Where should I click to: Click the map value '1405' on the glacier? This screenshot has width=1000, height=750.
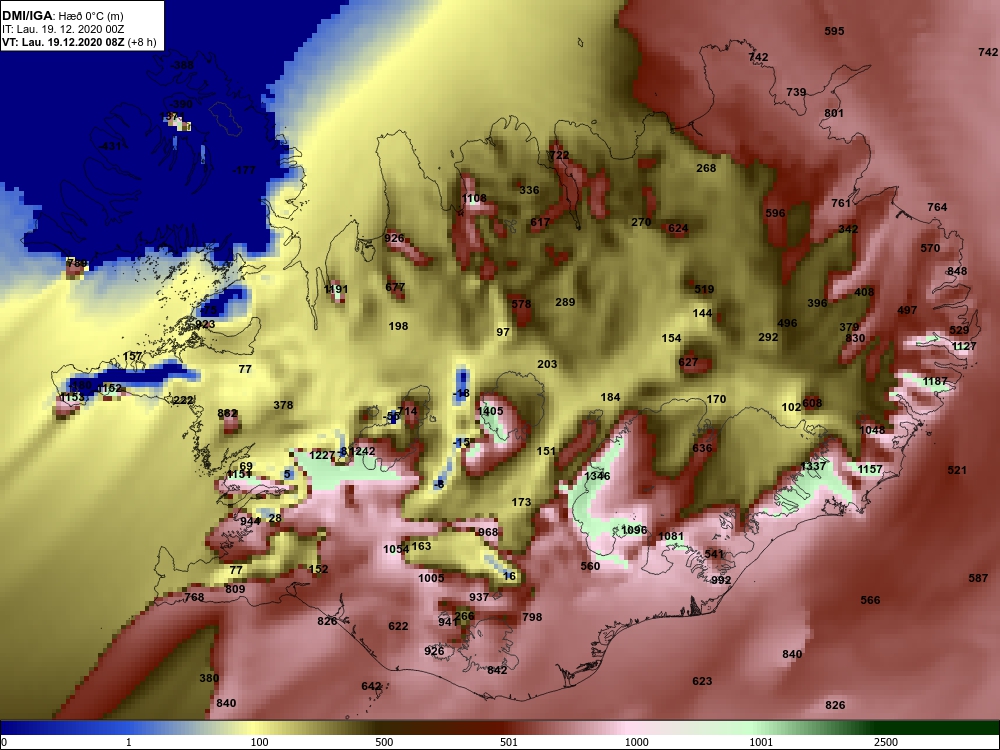490,411
